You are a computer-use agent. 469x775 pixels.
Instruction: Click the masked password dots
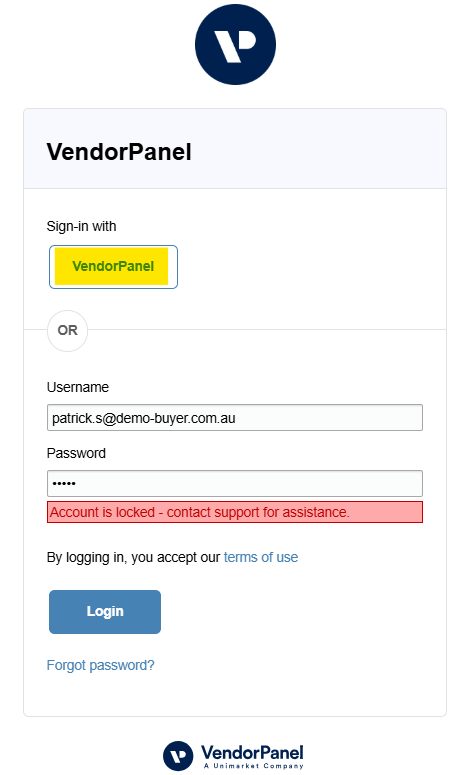[64, 483]
